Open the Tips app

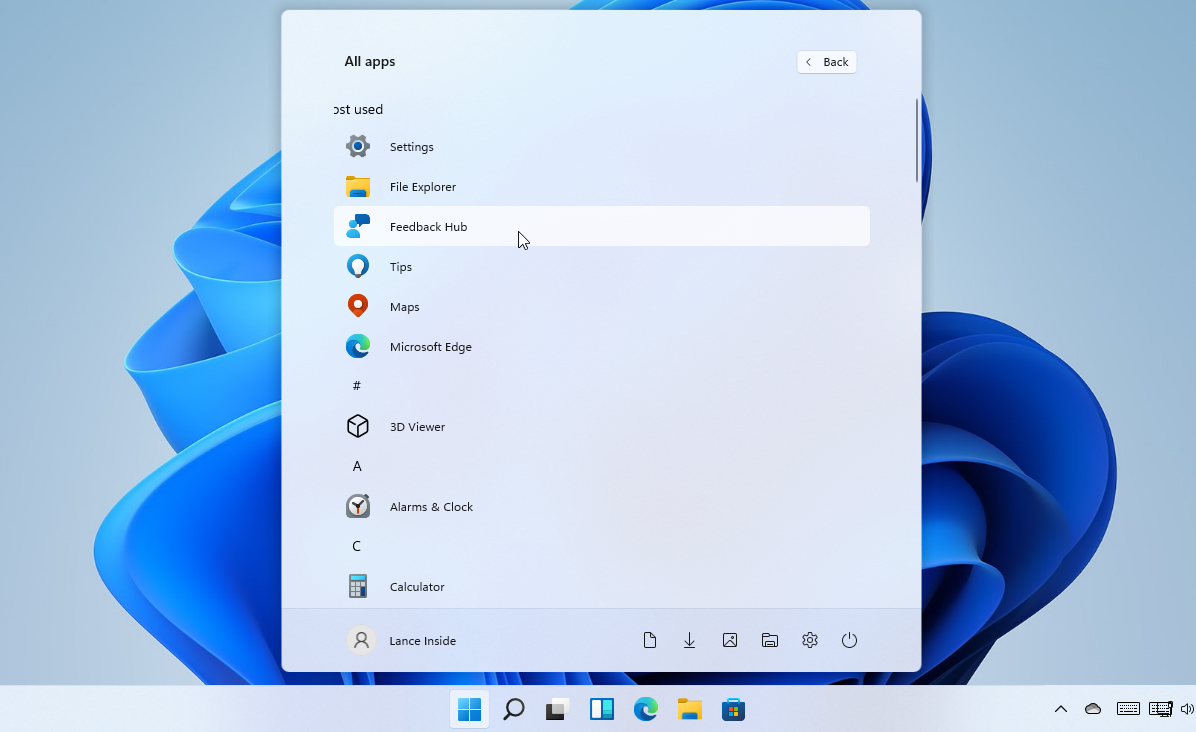coord(601,267)
